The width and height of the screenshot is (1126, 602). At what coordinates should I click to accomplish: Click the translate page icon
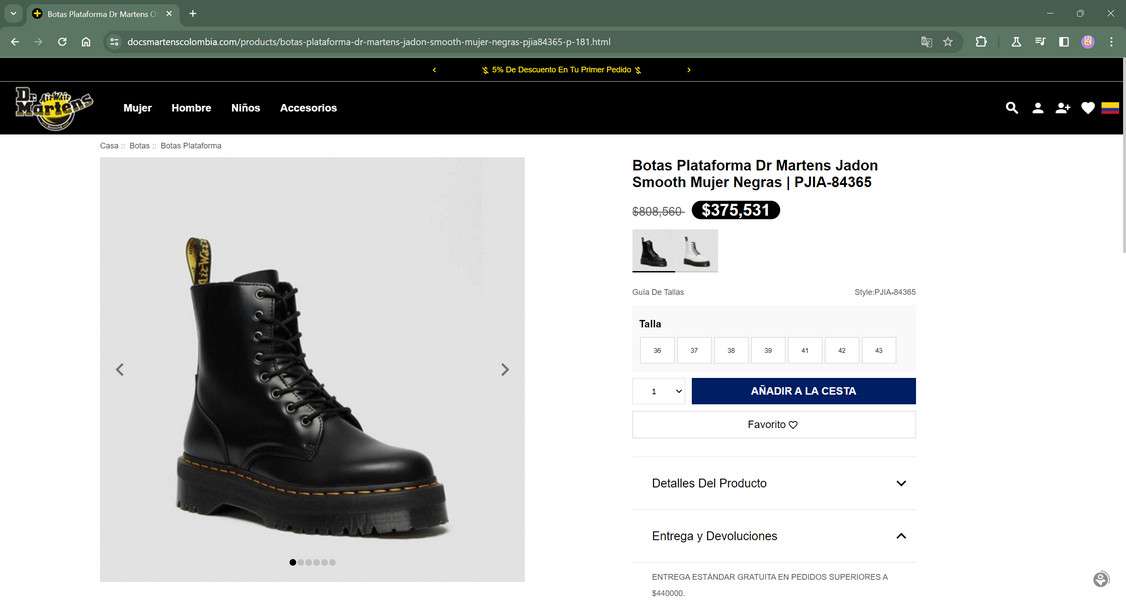click(x=926, y=42)
